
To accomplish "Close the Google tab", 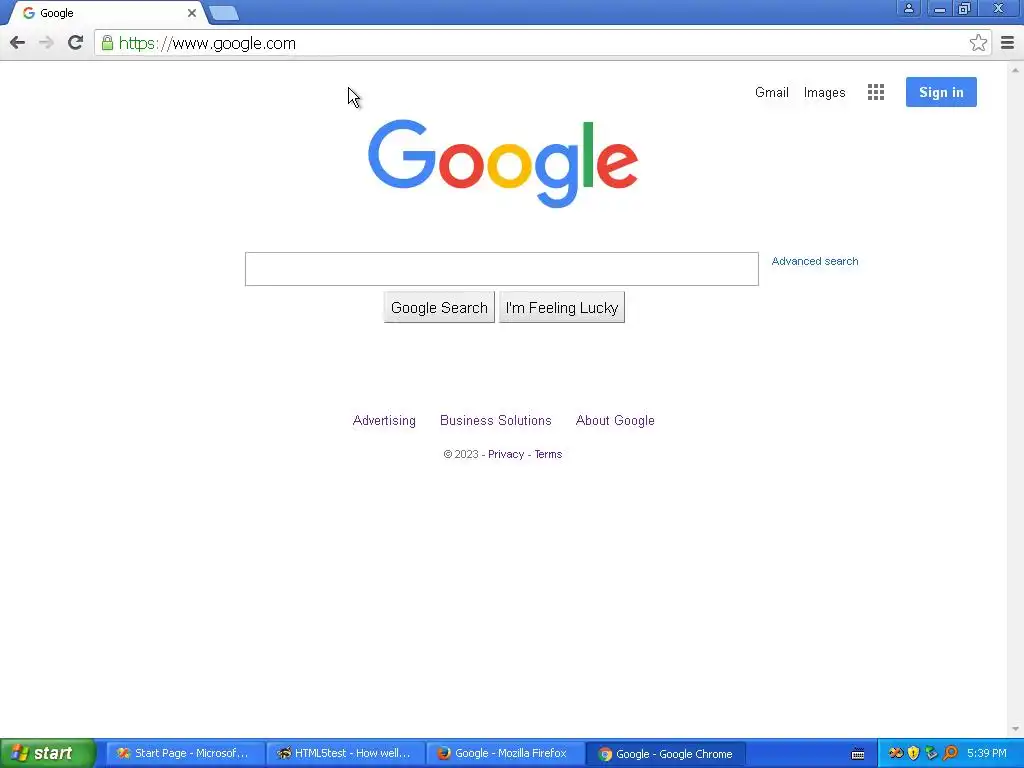I will (x=191, y=13).
